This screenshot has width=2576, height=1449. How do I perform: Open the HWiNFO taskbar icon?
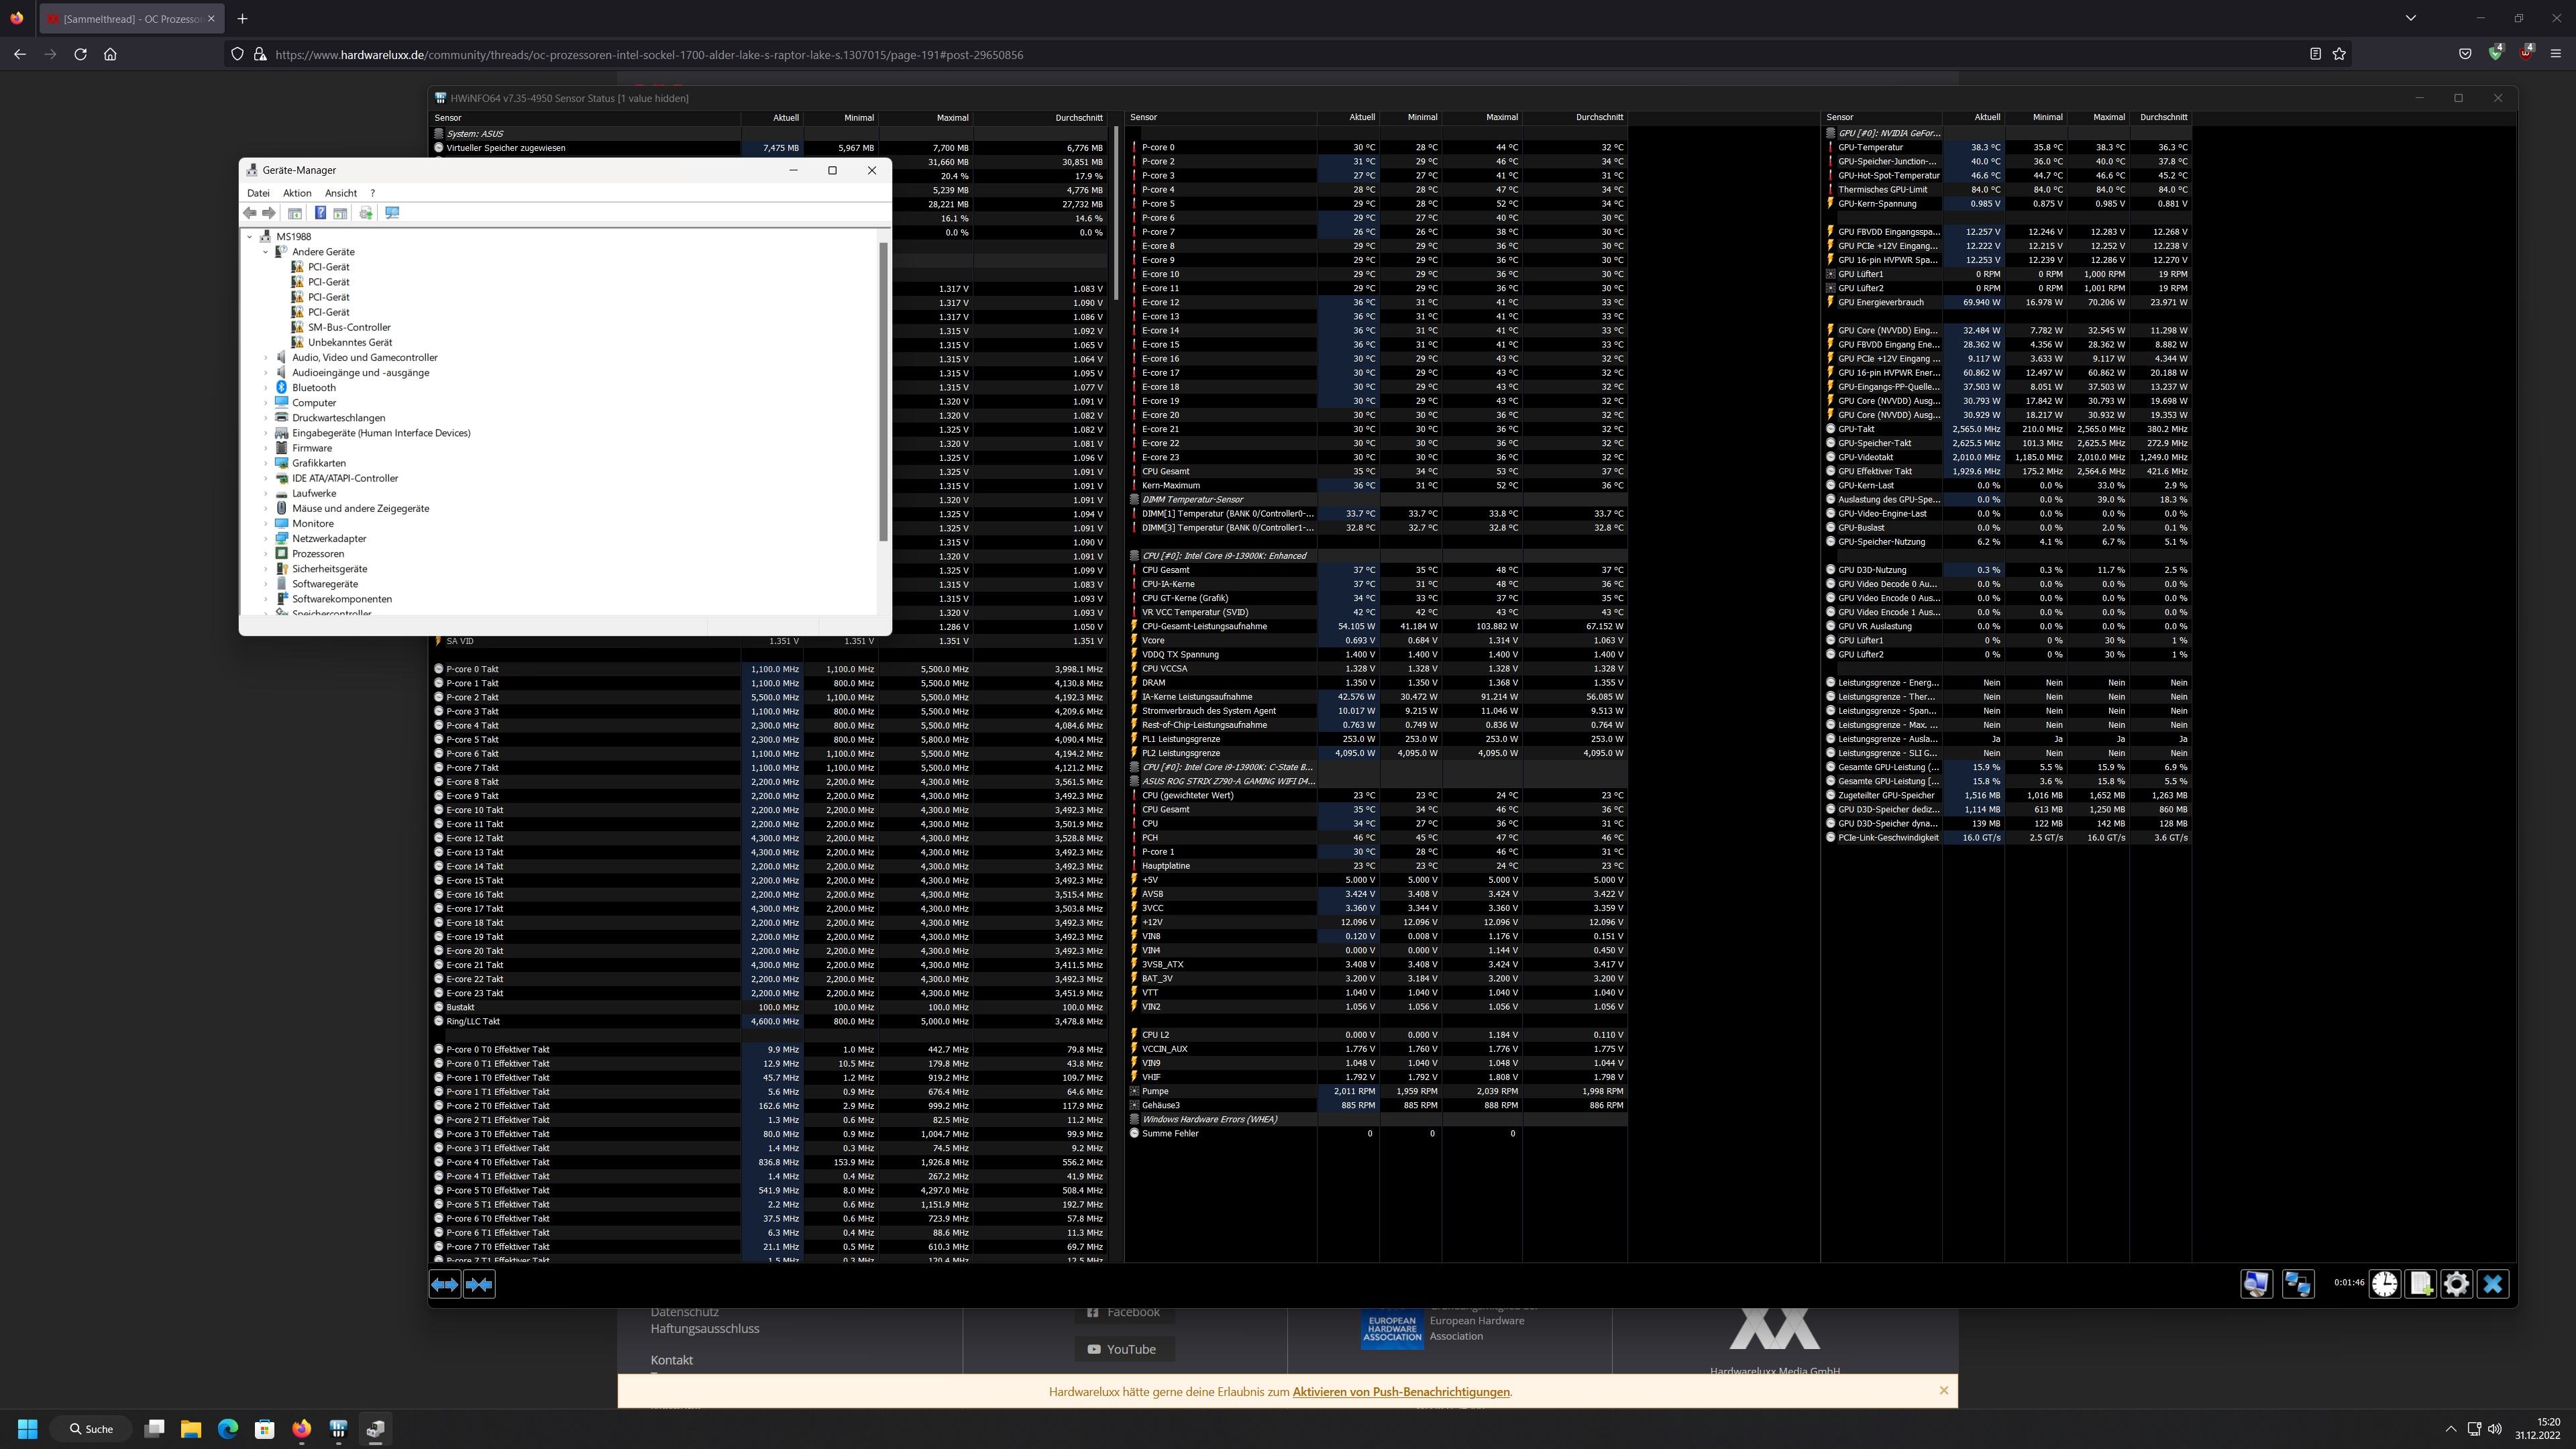point(338,1429)
